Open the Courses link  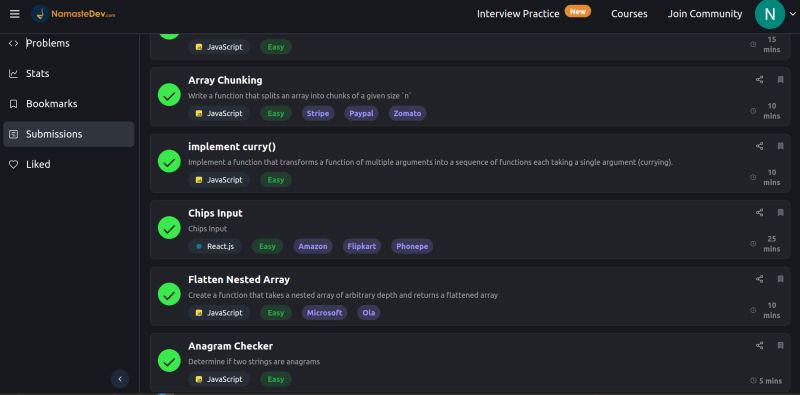click(x=629, y=14)
